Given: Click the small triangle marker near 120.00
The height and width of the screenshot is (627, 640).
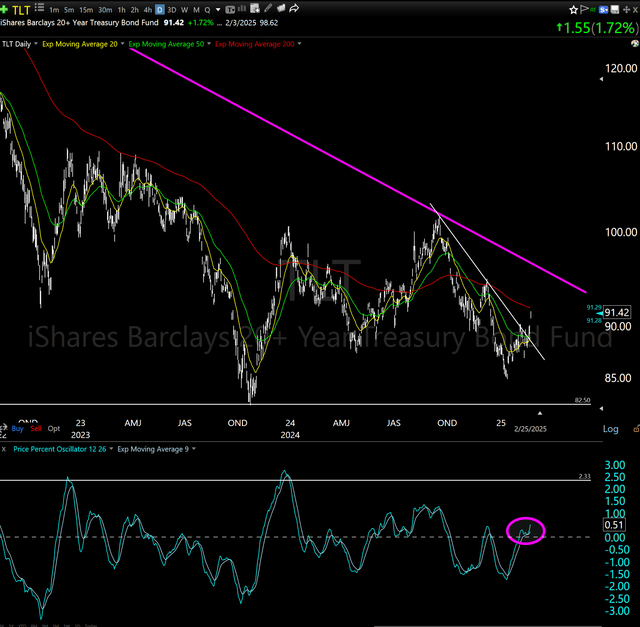Looking at the screenshot, I should tap(601, 79).
